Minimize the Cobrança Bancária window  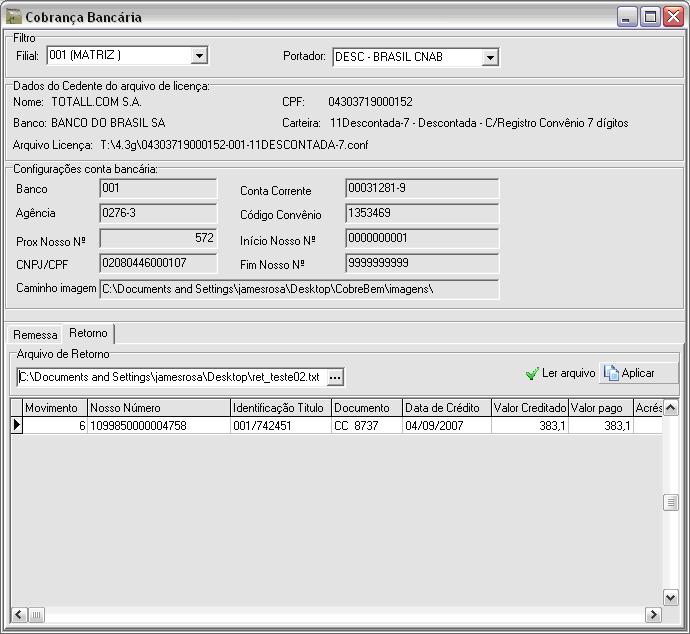click(627, 17)
